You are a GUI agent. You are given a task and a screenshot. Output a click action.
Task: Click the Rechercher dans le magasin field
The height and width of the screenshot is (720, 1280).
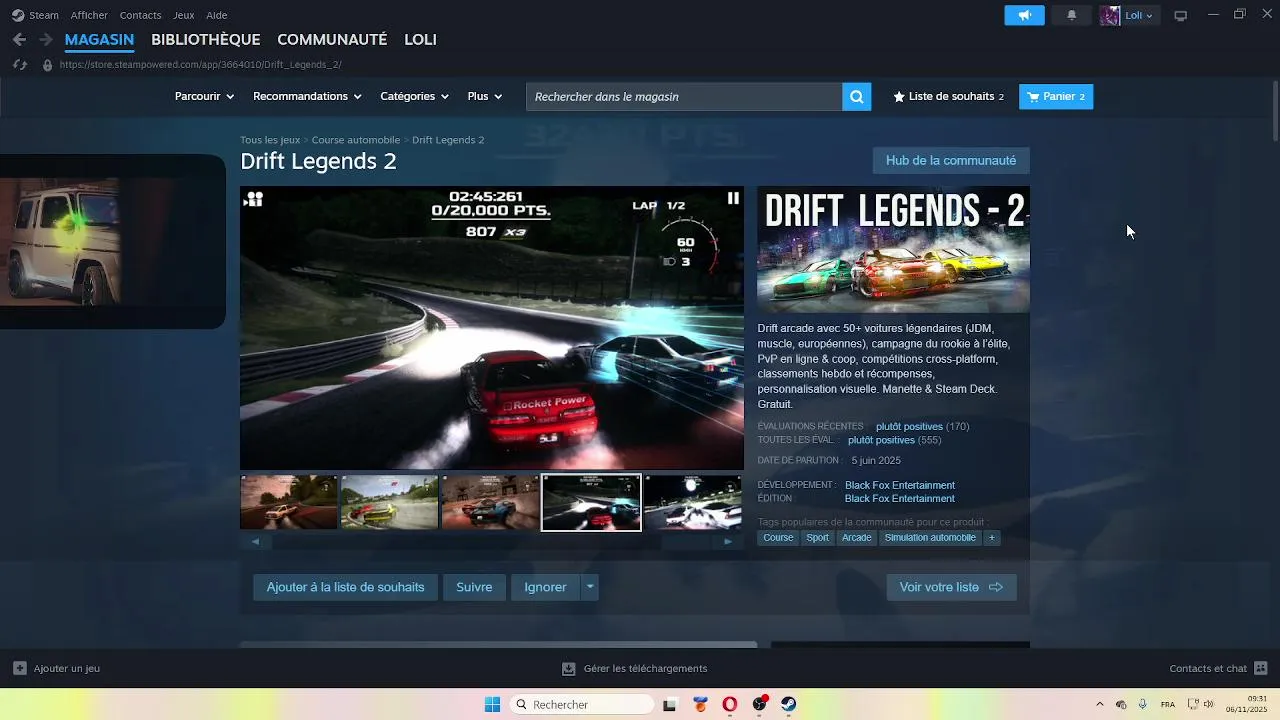click(x=684, y=97)
